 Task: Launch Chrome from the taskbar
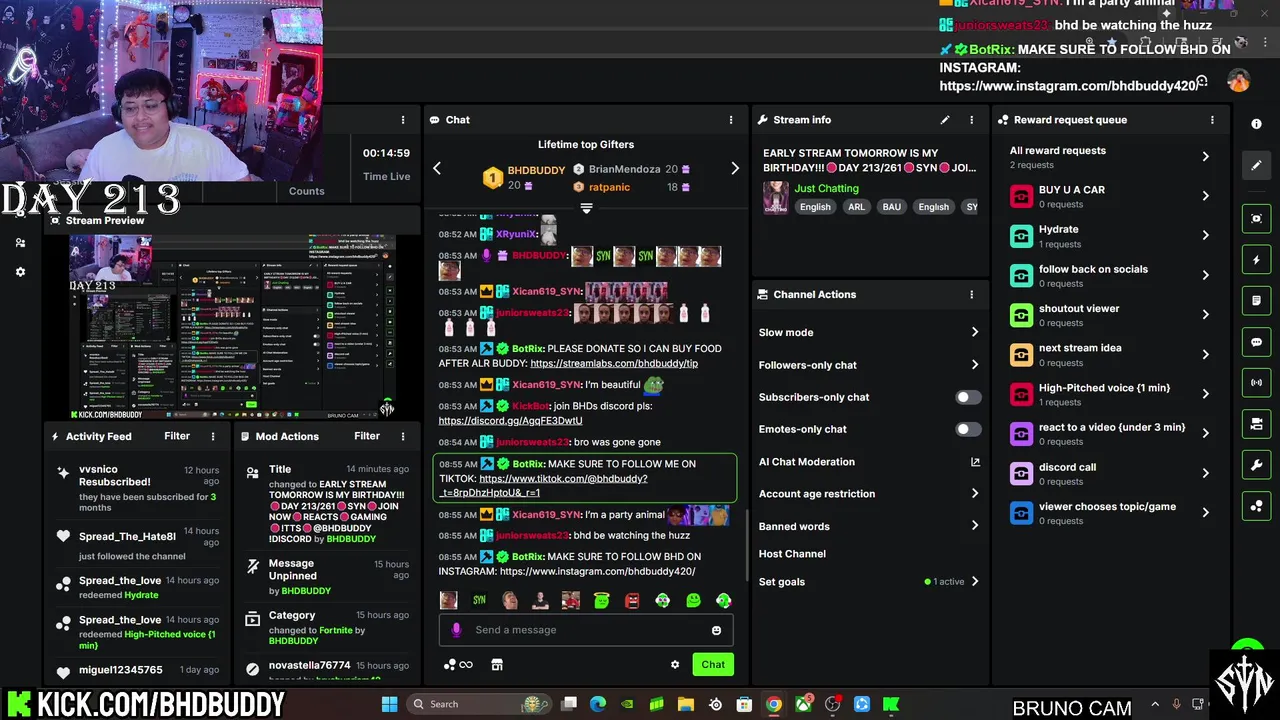(x=773, y=704)
